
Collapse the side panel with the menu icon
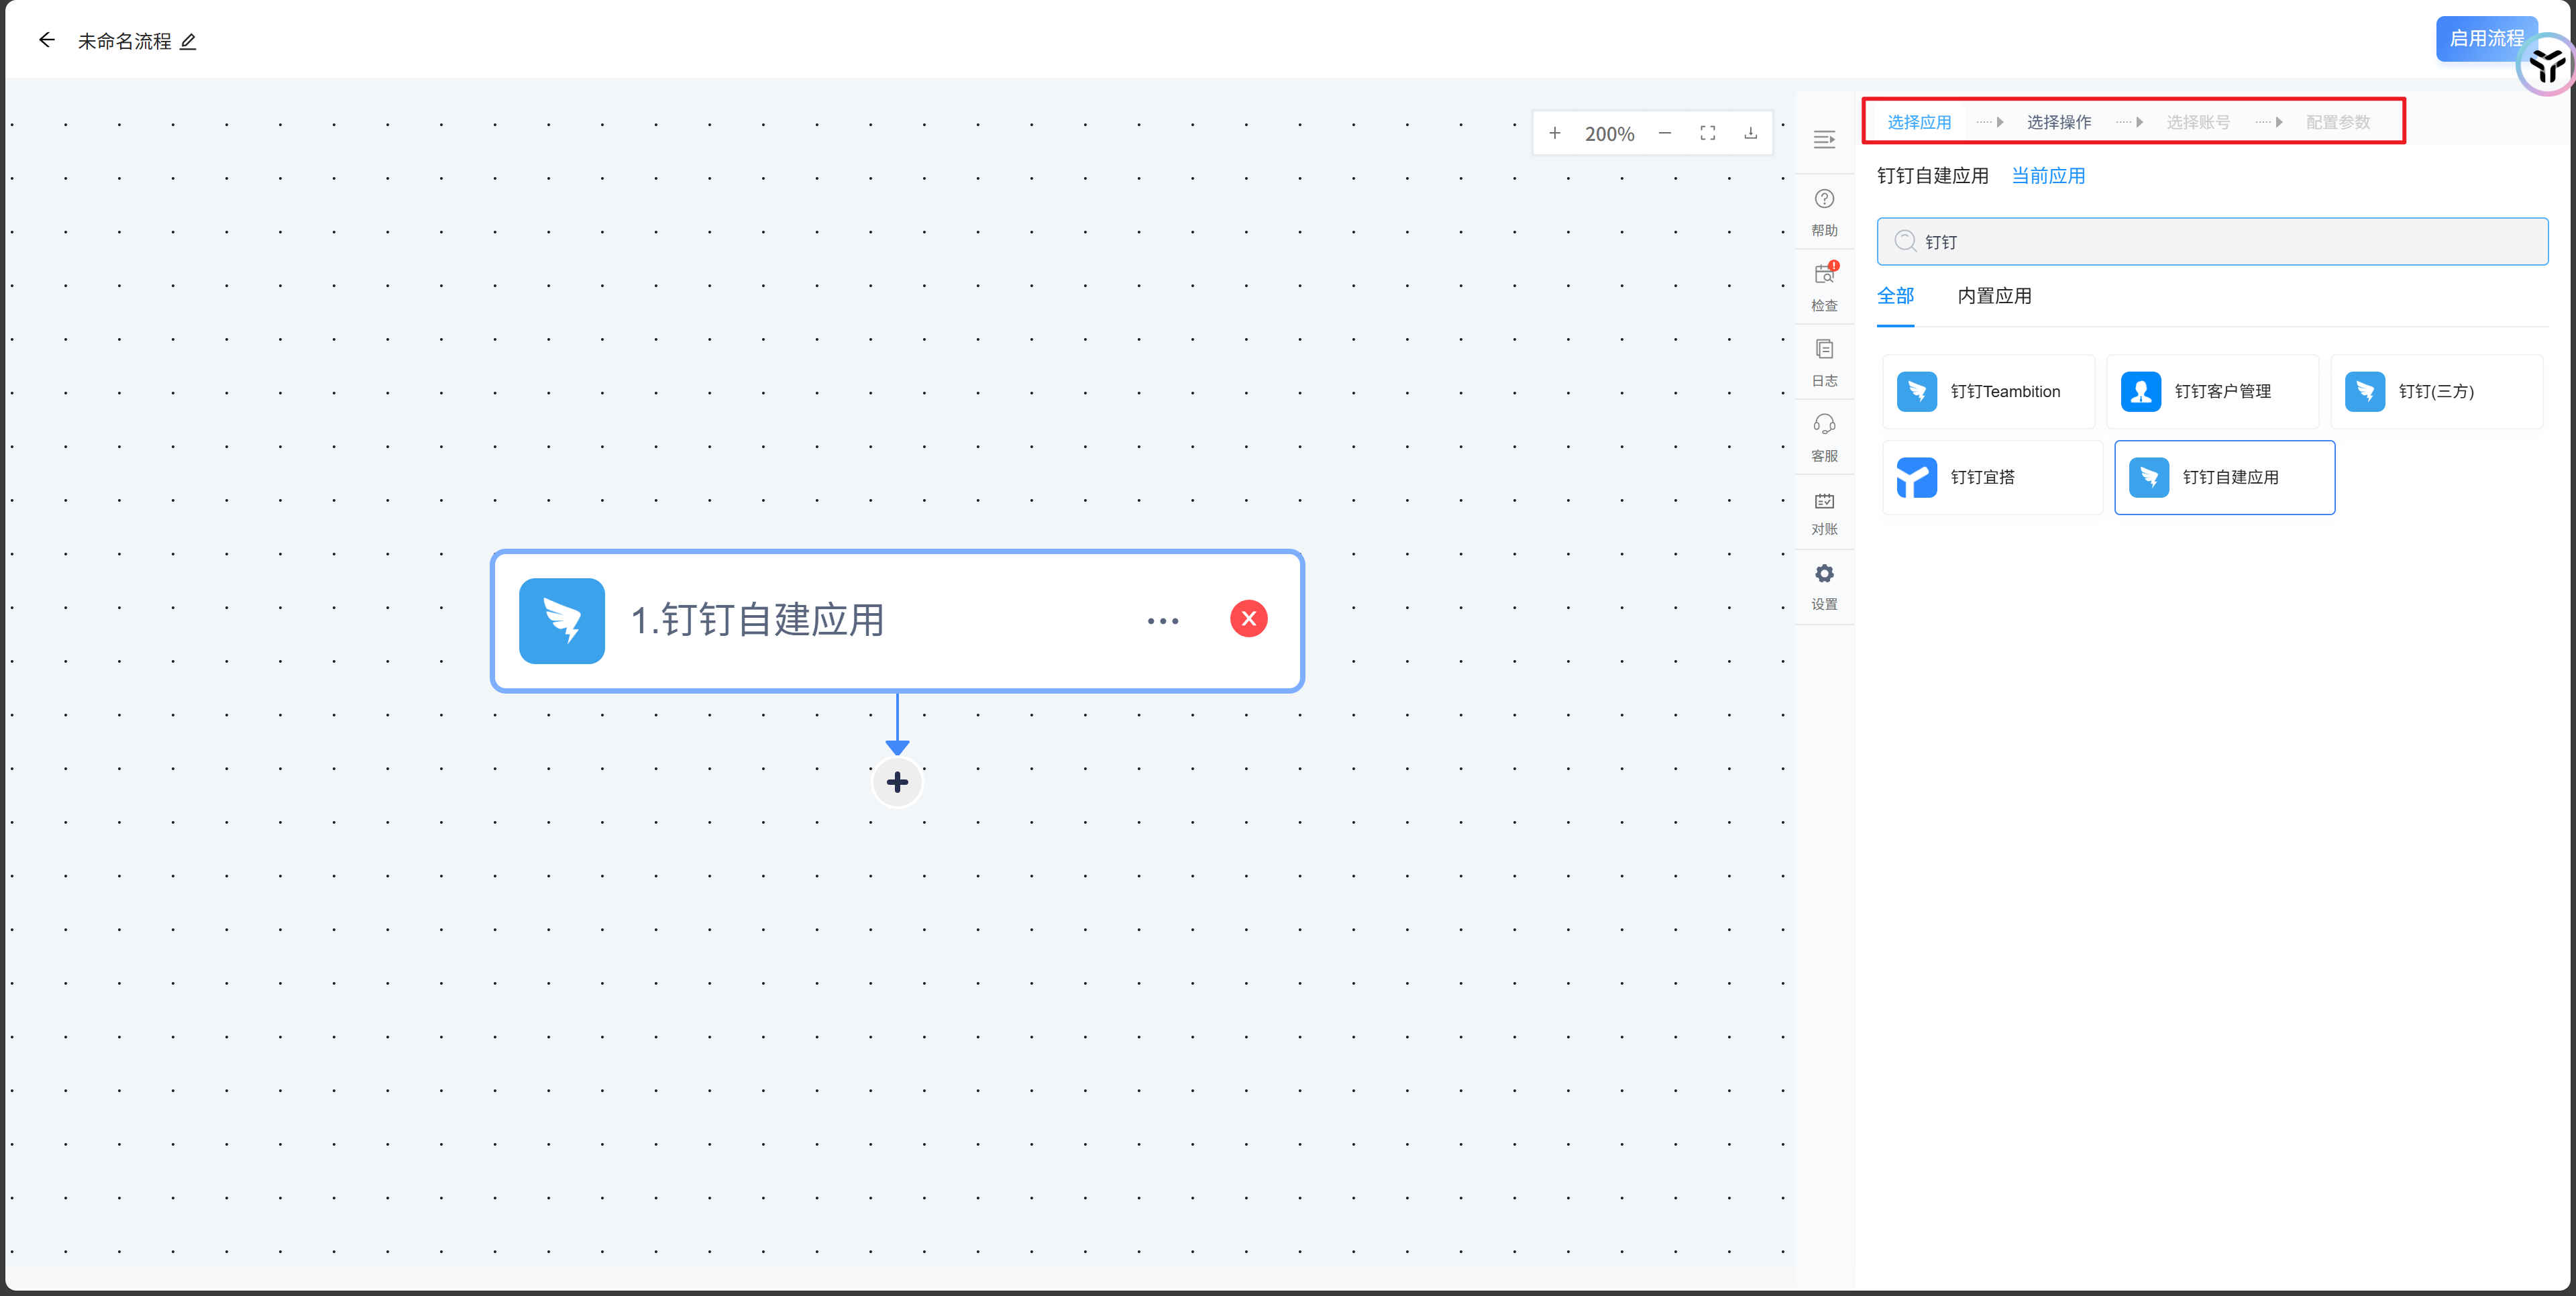tap(1824, 139)
